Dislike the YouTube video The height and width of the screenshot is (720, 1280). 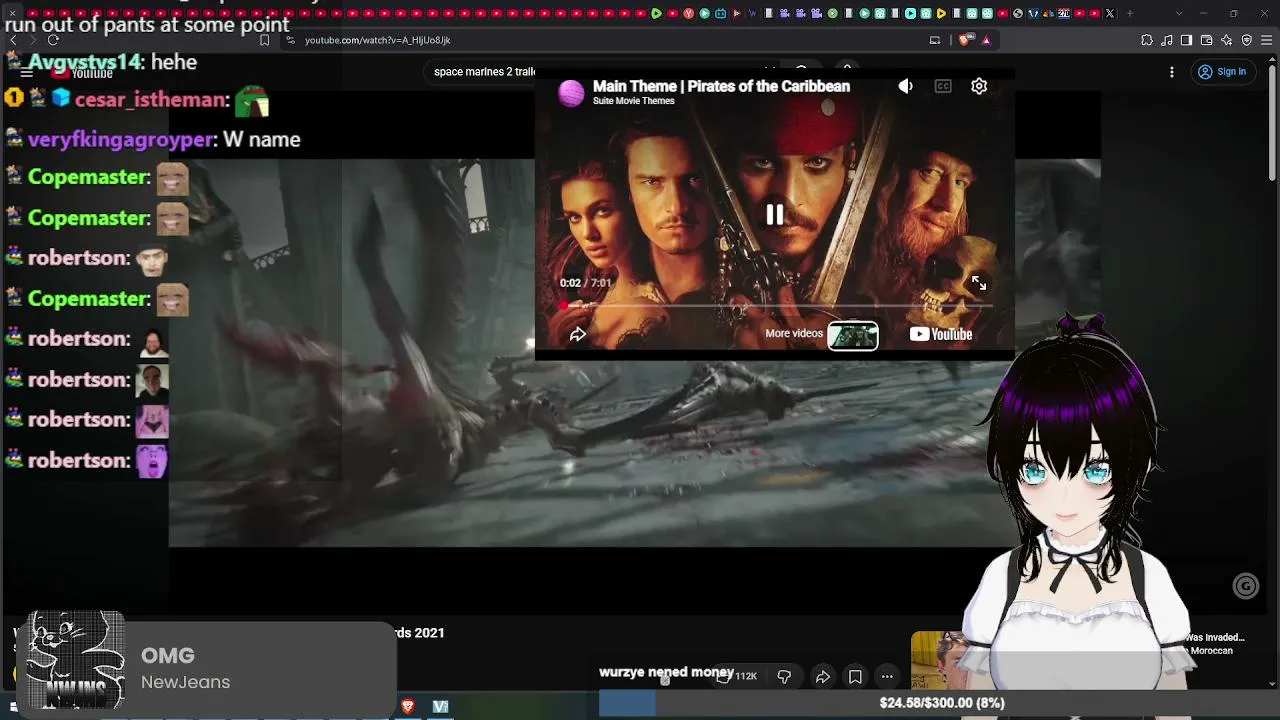(x=784, y=677)
